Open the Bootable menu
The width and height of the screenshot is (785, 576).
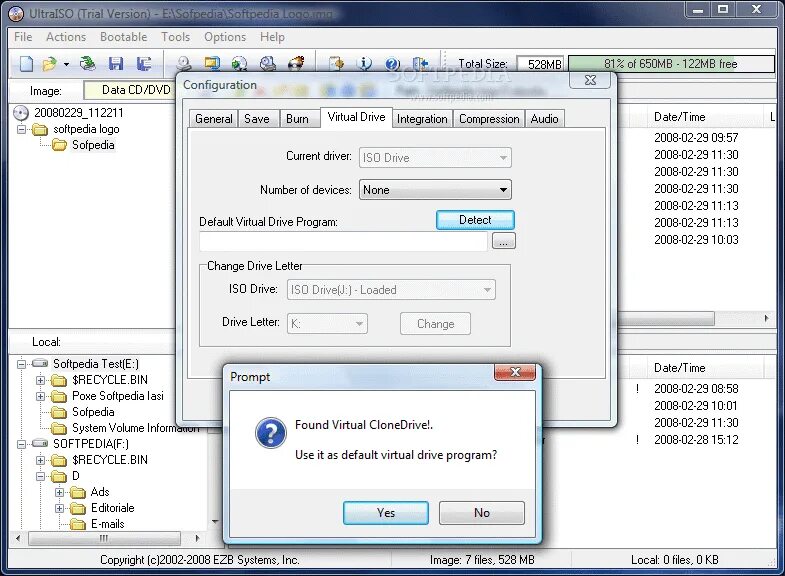tap(123, 37)
